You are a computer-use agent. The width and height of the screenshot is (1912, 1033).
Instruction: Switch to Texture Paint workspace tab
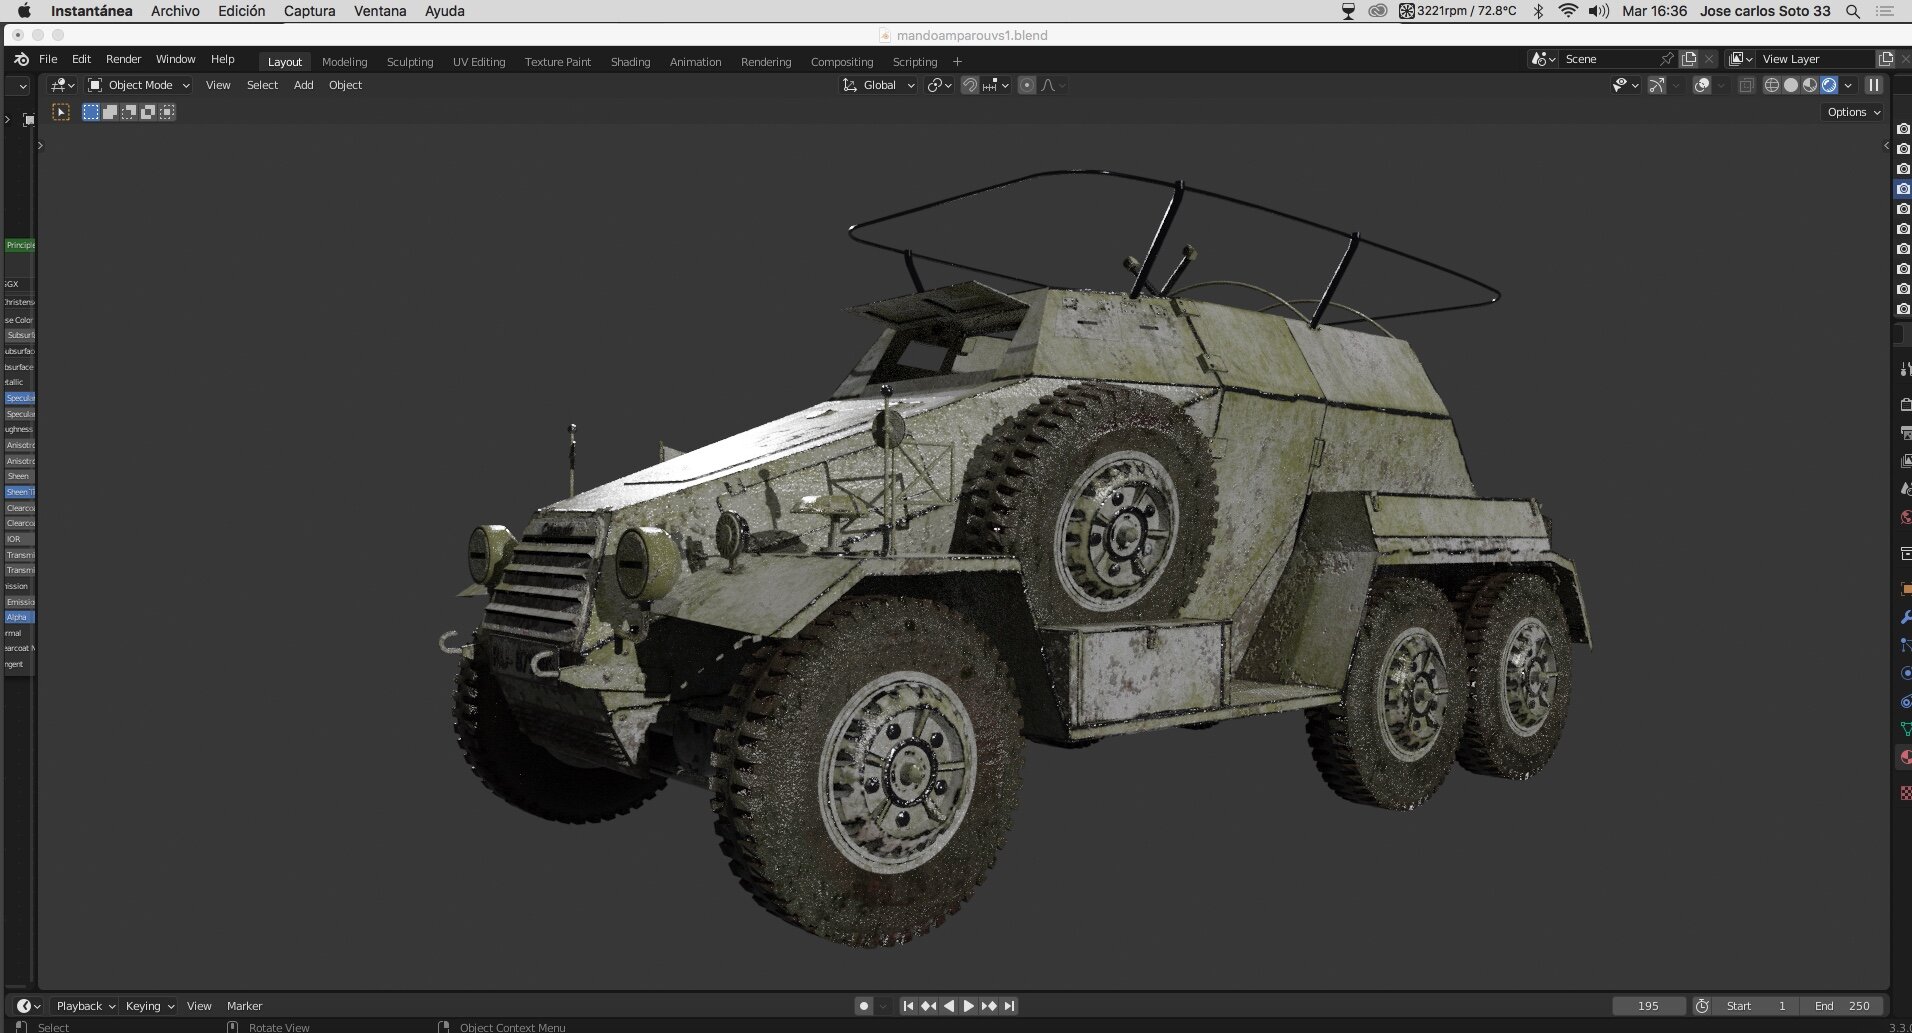tap(558, 62)
